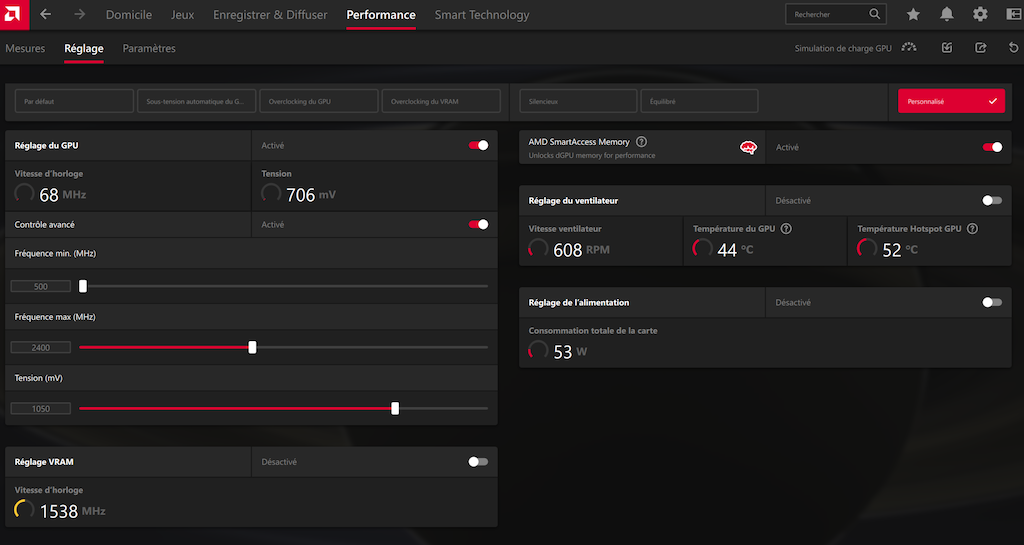Toggle AMD SmartAccess Memory off
The image size is (1024, 545).
tap(992, 148)
